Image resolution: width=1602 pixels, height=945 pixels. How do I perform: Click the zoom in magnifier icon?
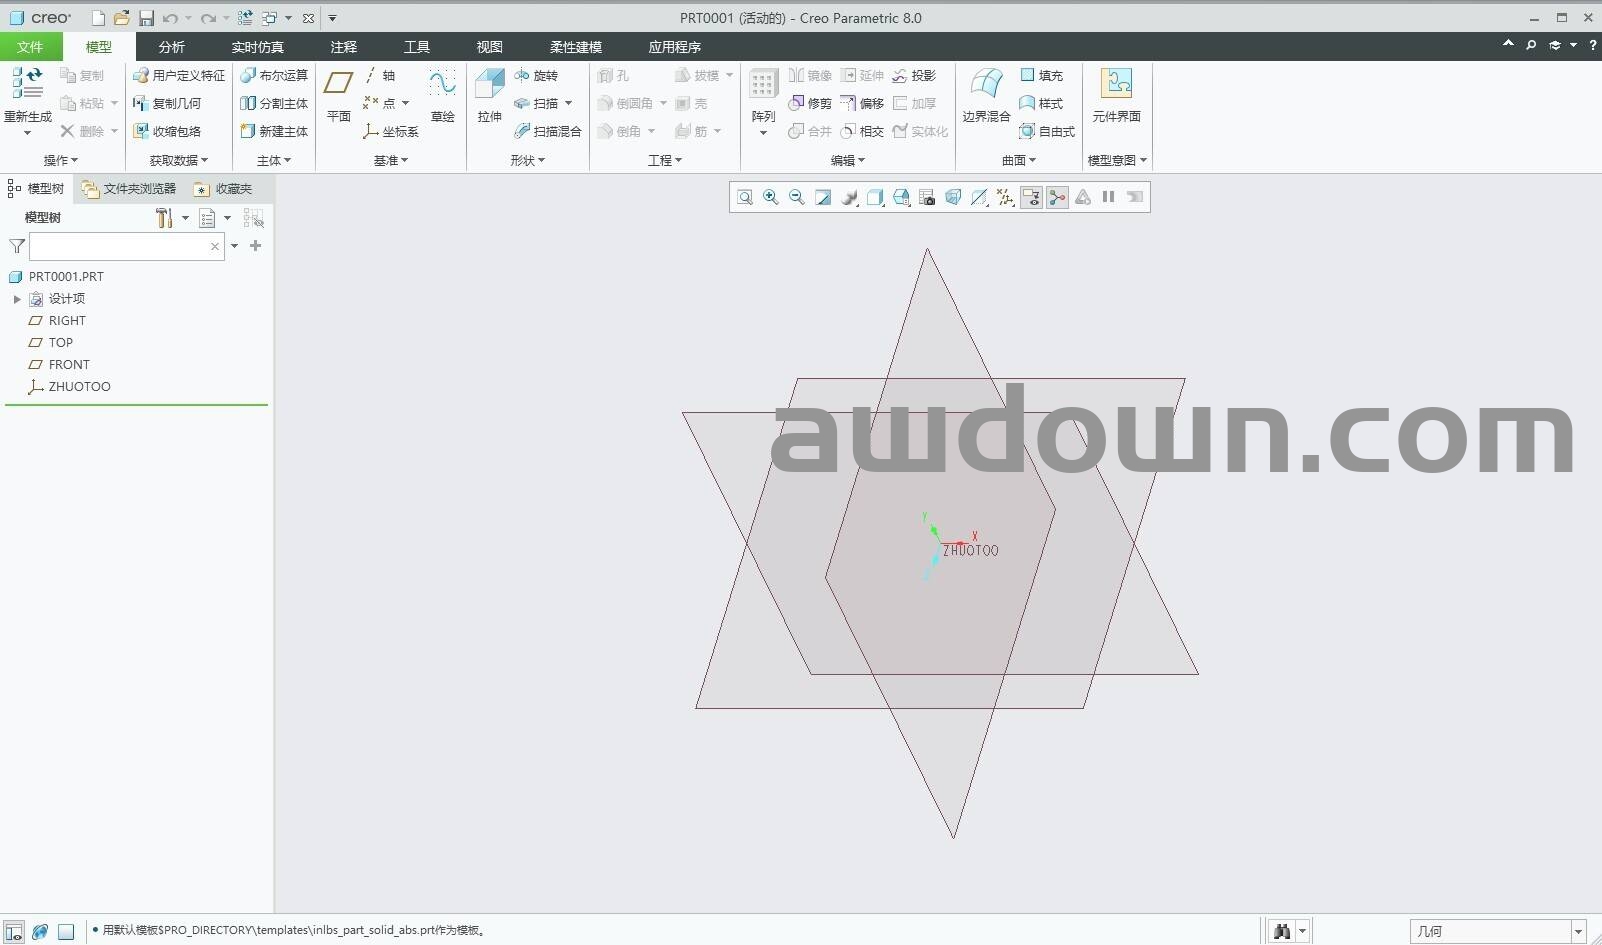771,197
